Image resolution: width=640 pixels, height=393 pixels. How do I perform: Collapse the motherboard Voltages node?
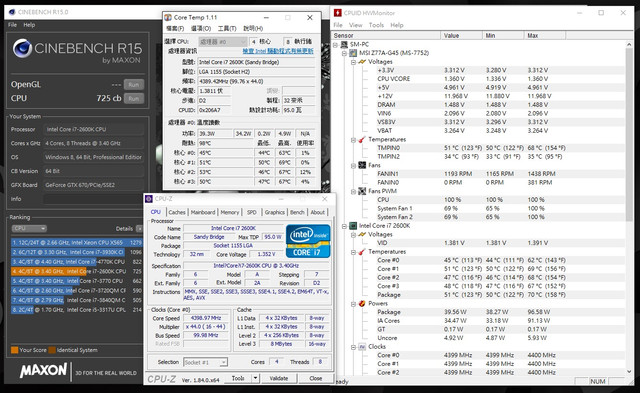coord(353,62)
